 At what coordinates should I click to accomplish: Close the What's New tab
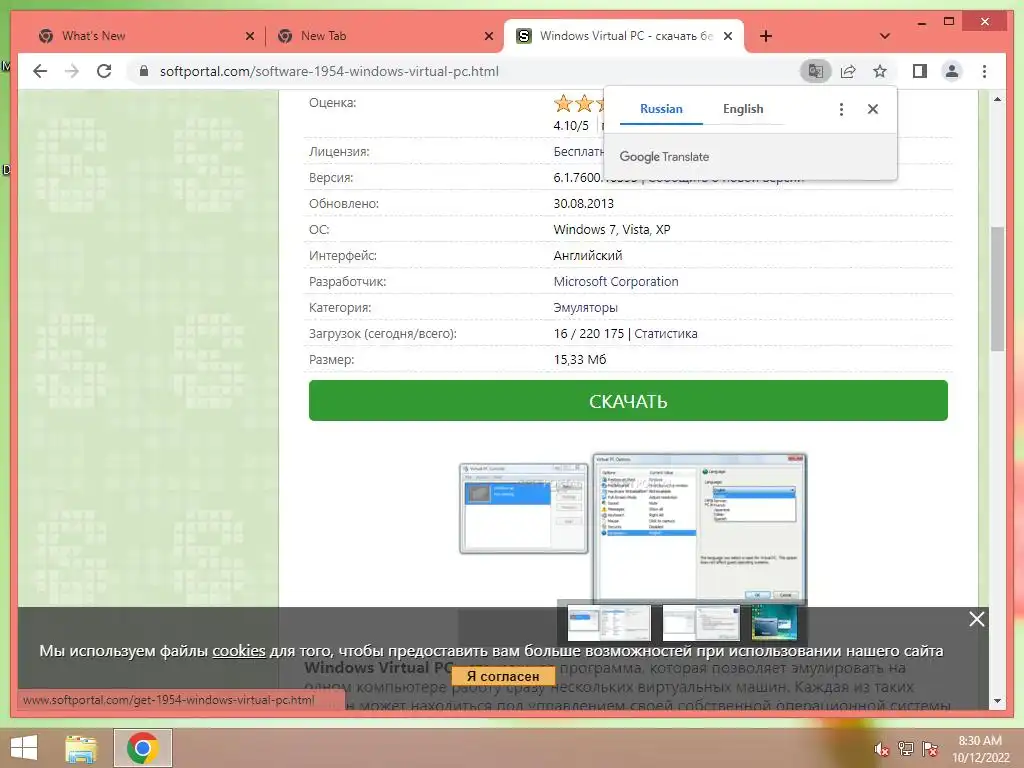pos(249,37)
